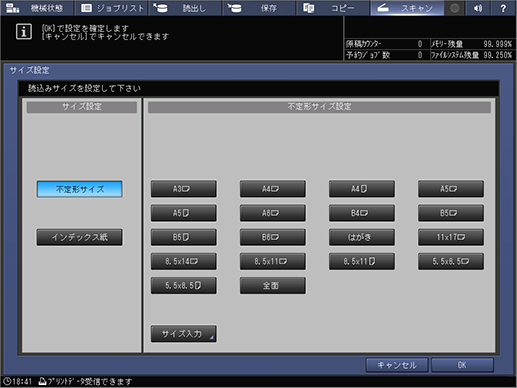Choose 5.5x8.5 portrait size
The width and height of the screenshot is (517, 388).
[x=184, y=286]
